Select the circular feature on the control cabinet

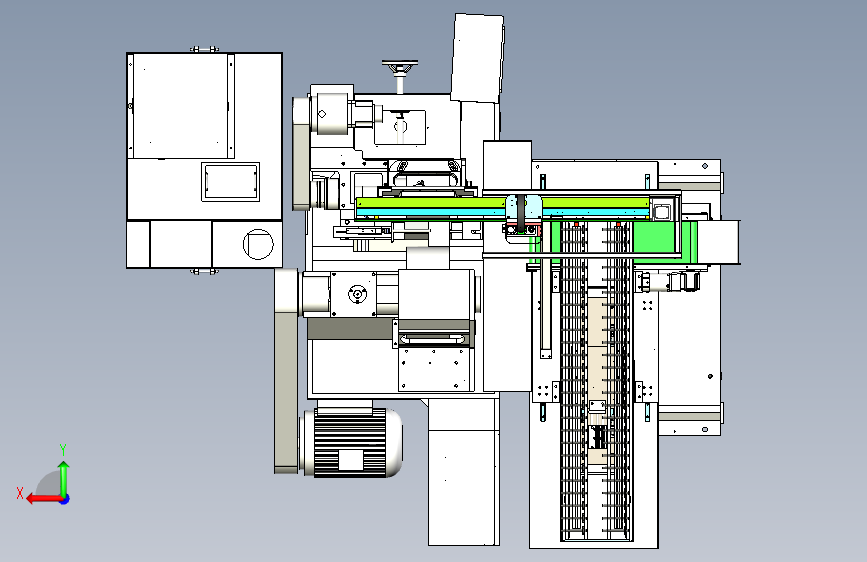(258, 244)
